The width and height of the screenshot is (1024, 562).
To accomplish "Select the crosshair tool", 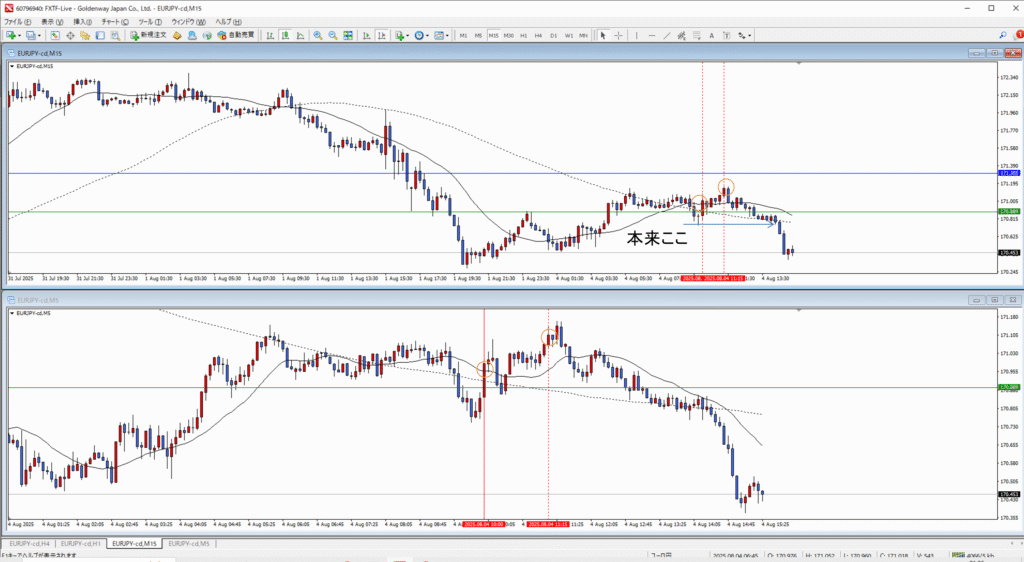I will pyautogui.click(x=618, y=35).
